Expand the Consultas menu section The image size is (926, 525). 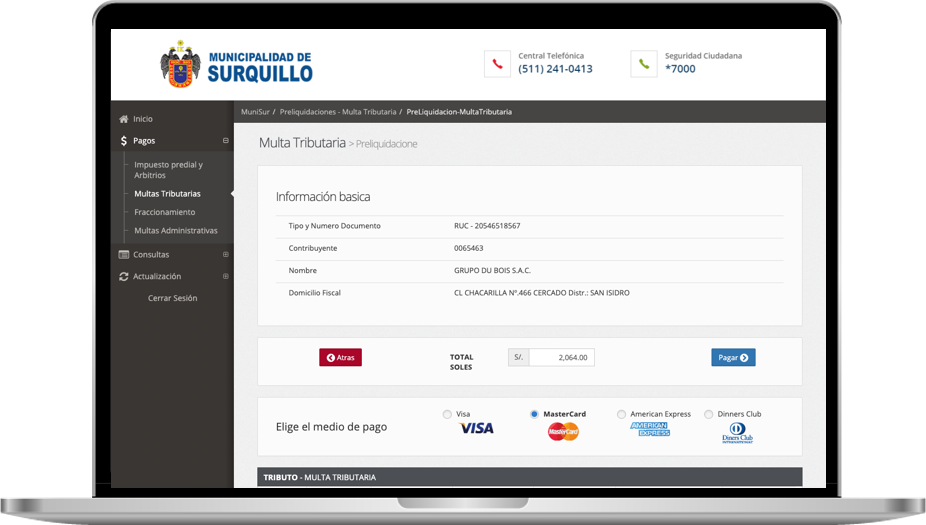226,255
